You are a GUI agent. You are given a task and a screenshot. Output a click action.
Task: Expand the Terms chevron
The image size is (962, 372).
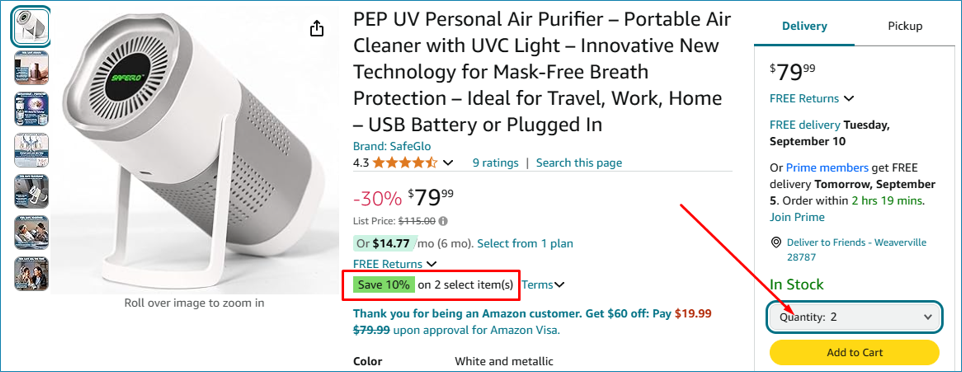[559, 284]
